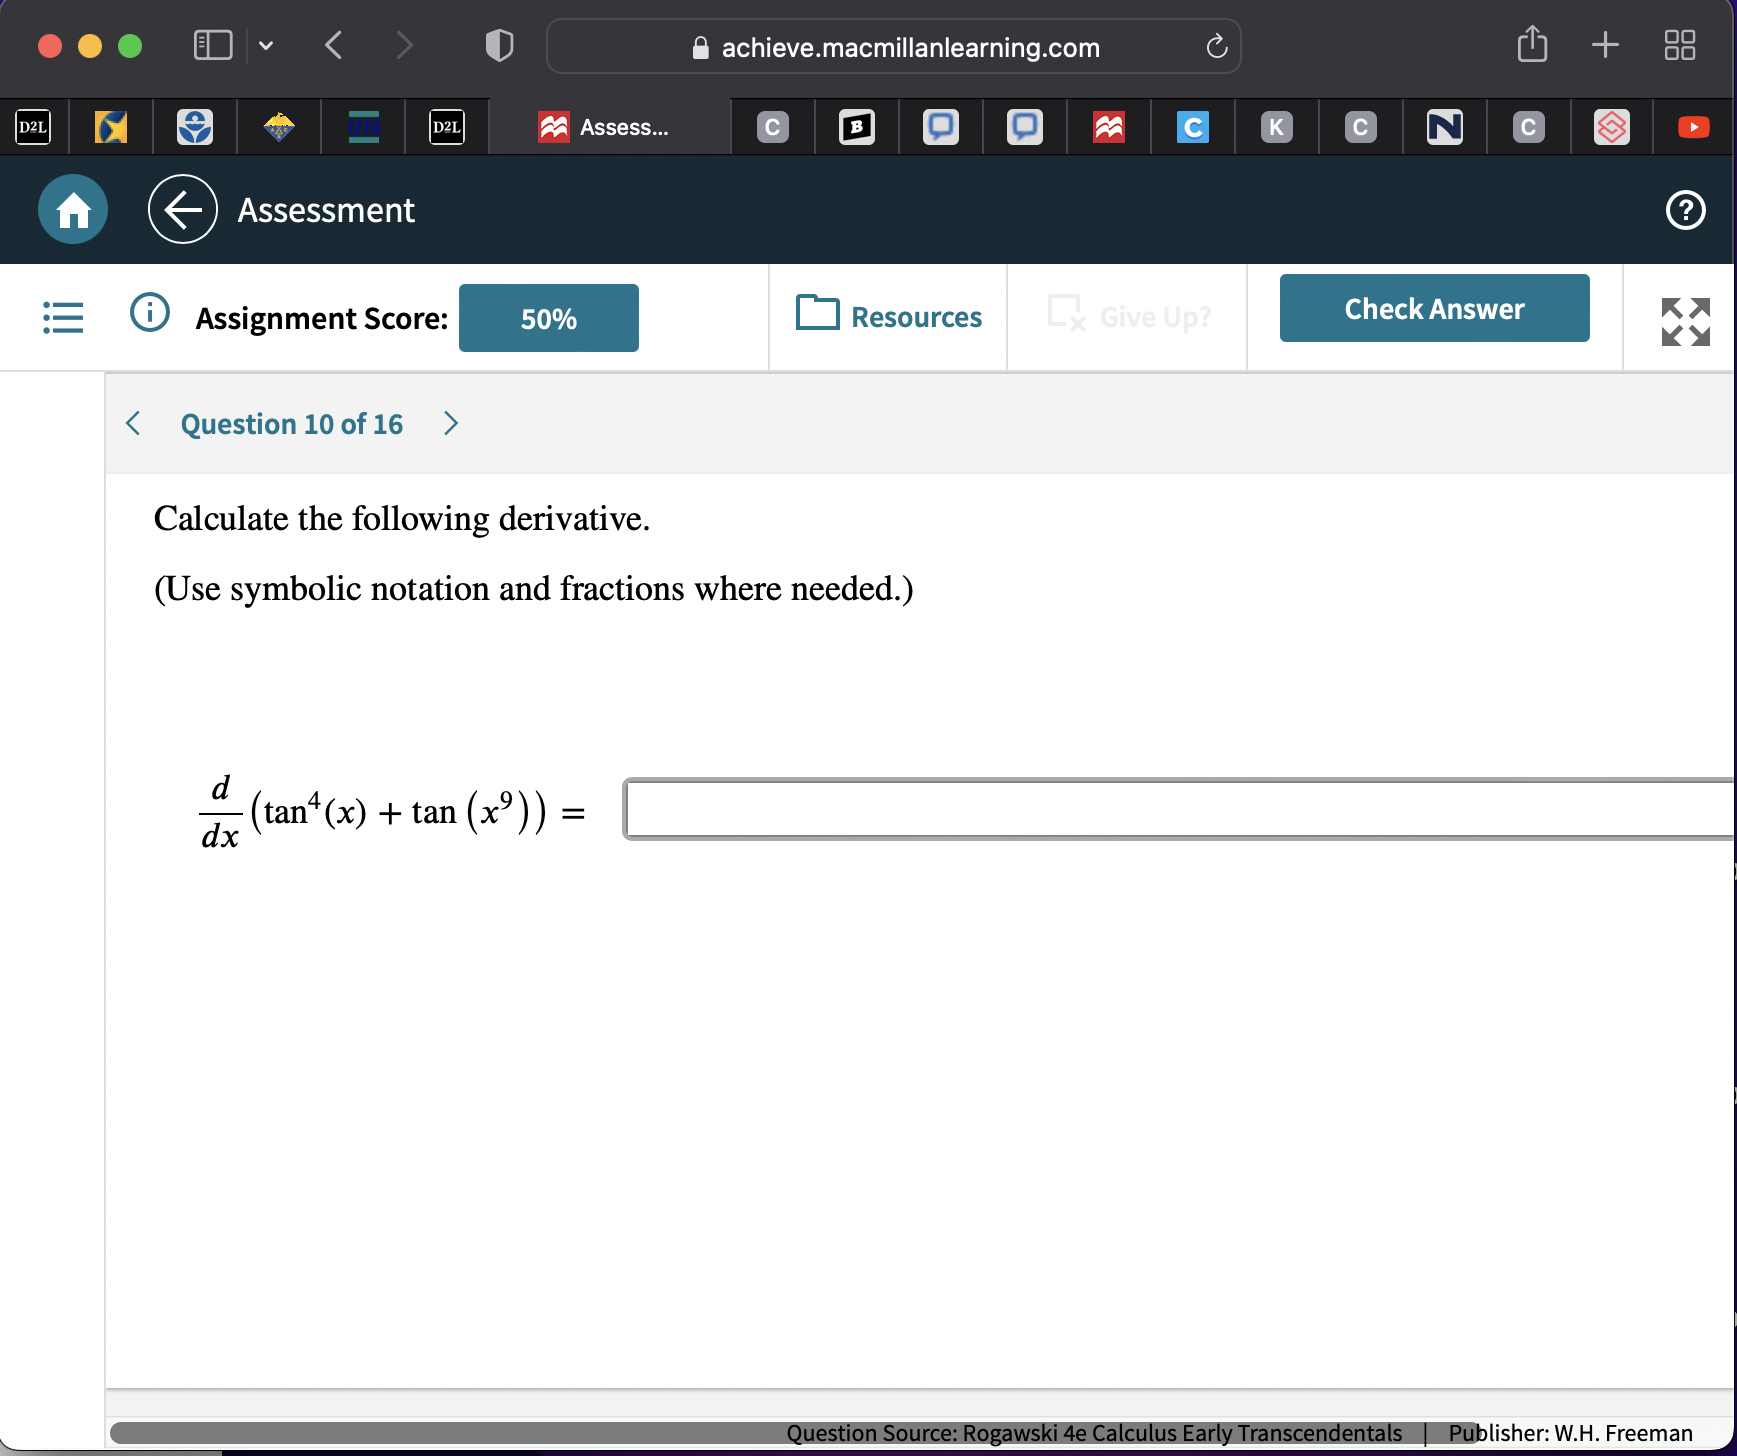1737x1456 pixels.
Task: Show the tab overview grid icon
Action: tap(1681, 45)
